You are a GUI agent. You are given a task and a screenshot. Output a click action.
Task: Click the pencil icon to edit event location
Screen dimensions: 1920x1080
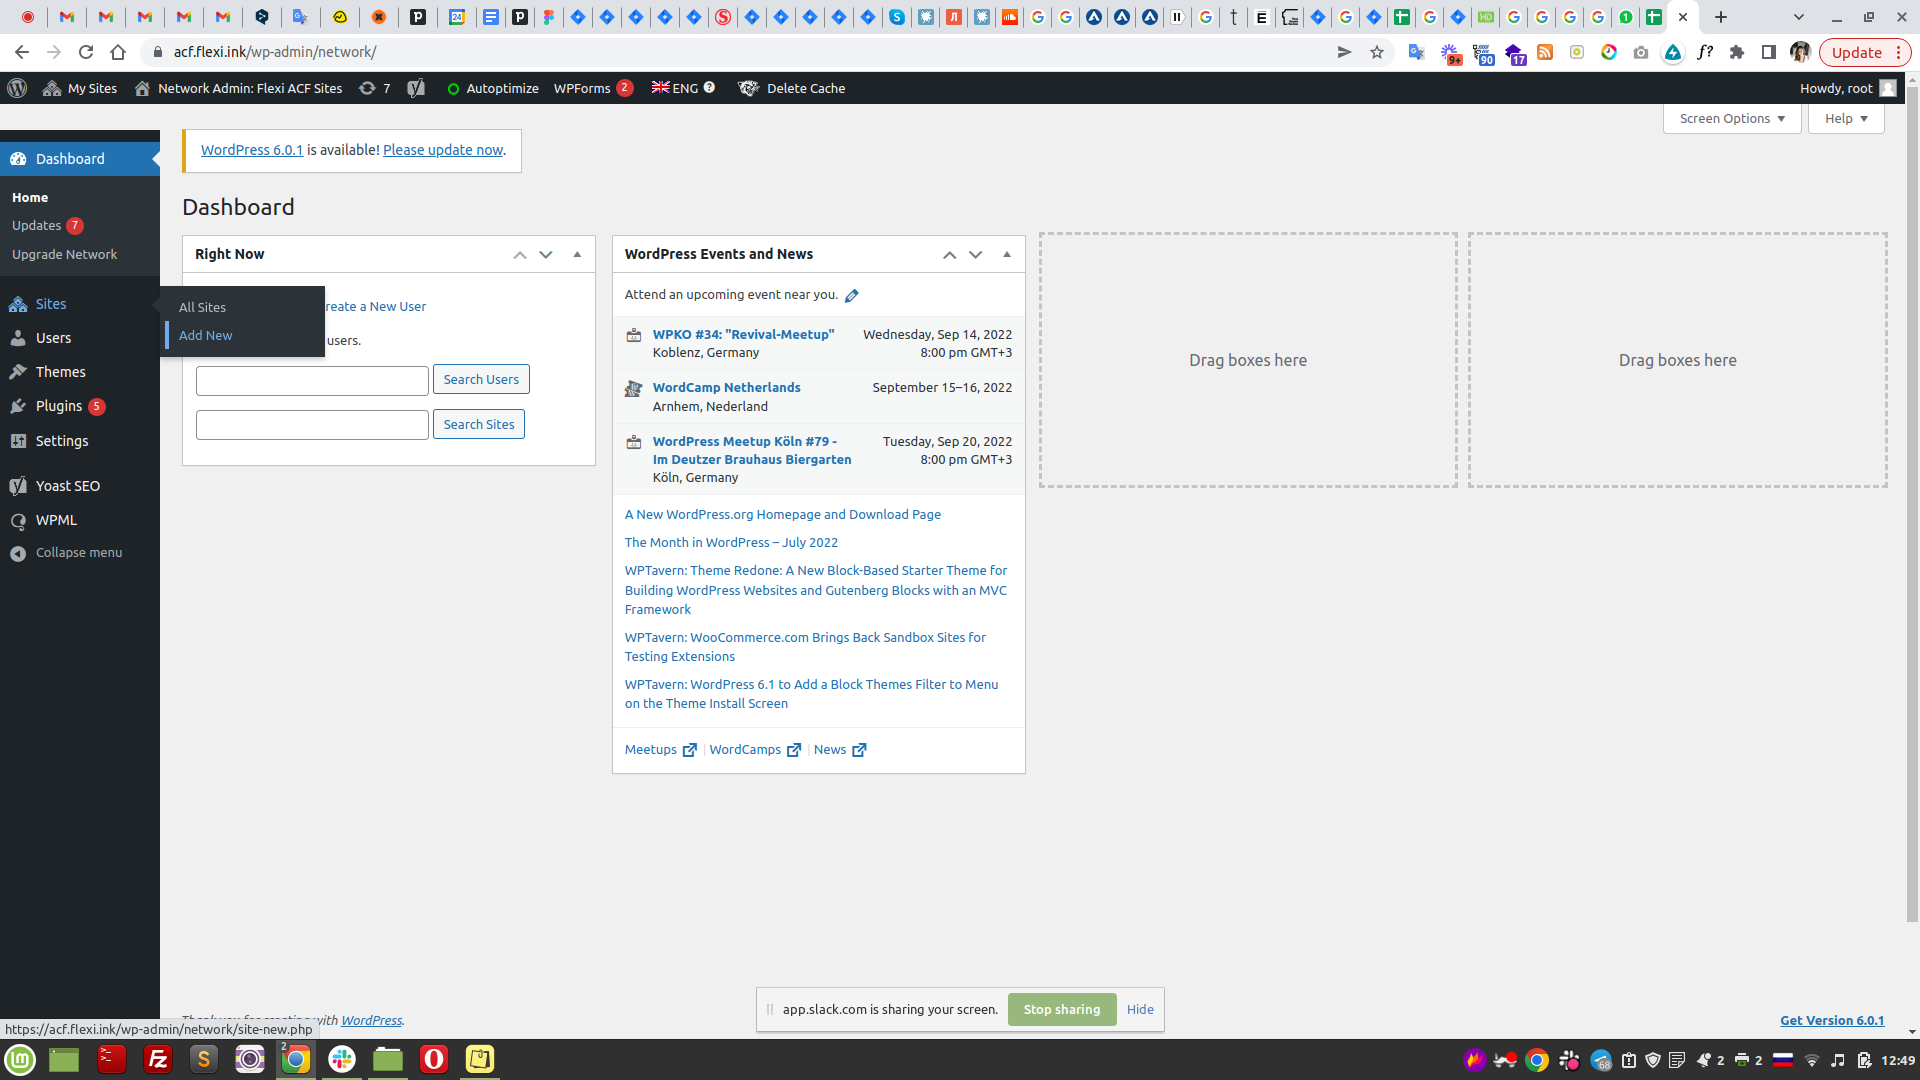tap(852, 295)
